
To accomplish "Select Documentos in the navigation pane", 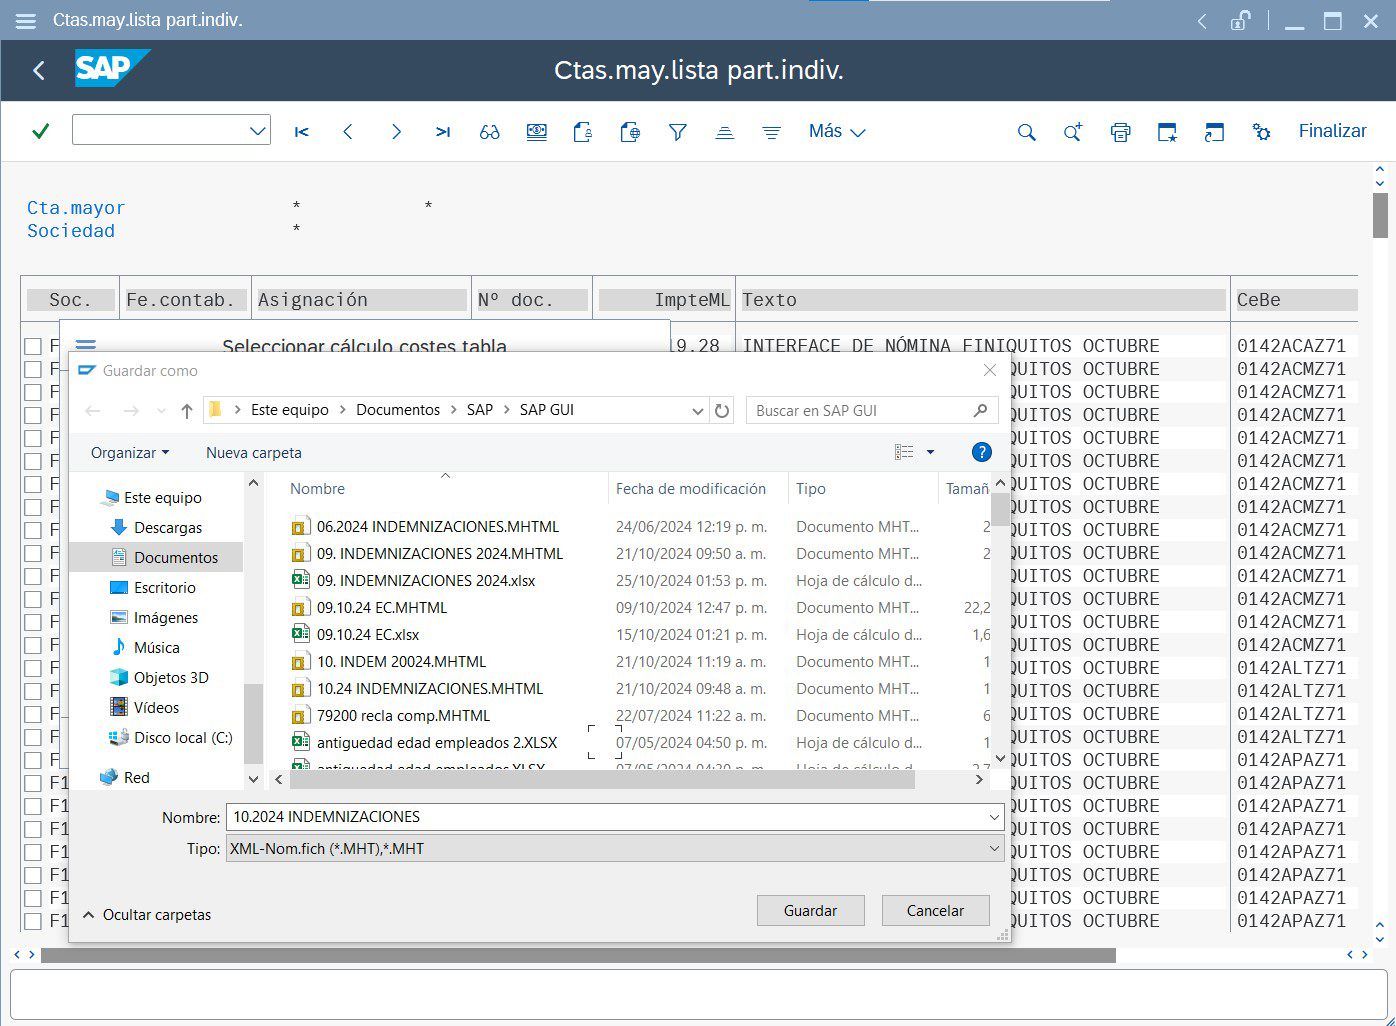I will tap(175, 558).
